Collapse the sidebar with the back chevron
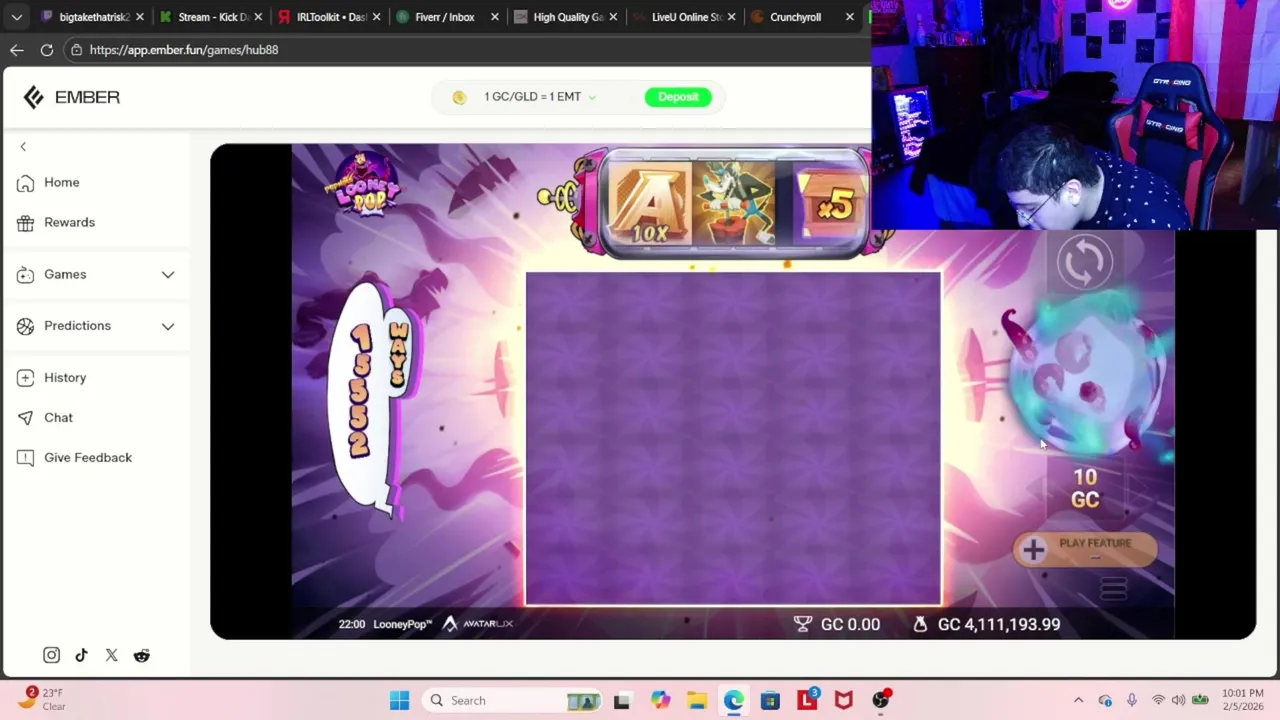This screenshot has width=1280, height=720. pyautogui.click(x=23, y=147)
